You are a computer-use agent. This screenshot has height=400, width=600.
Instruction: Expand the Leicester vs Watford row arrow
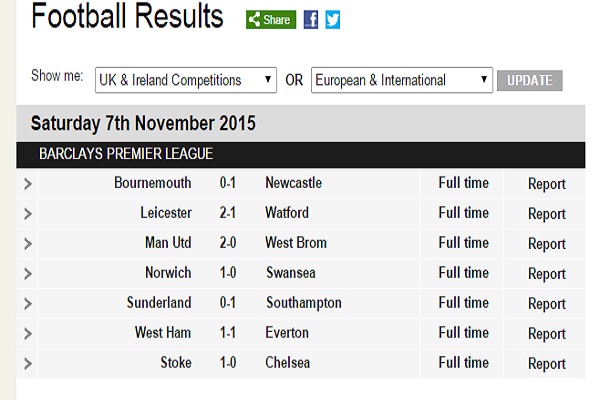pos(28,214)
